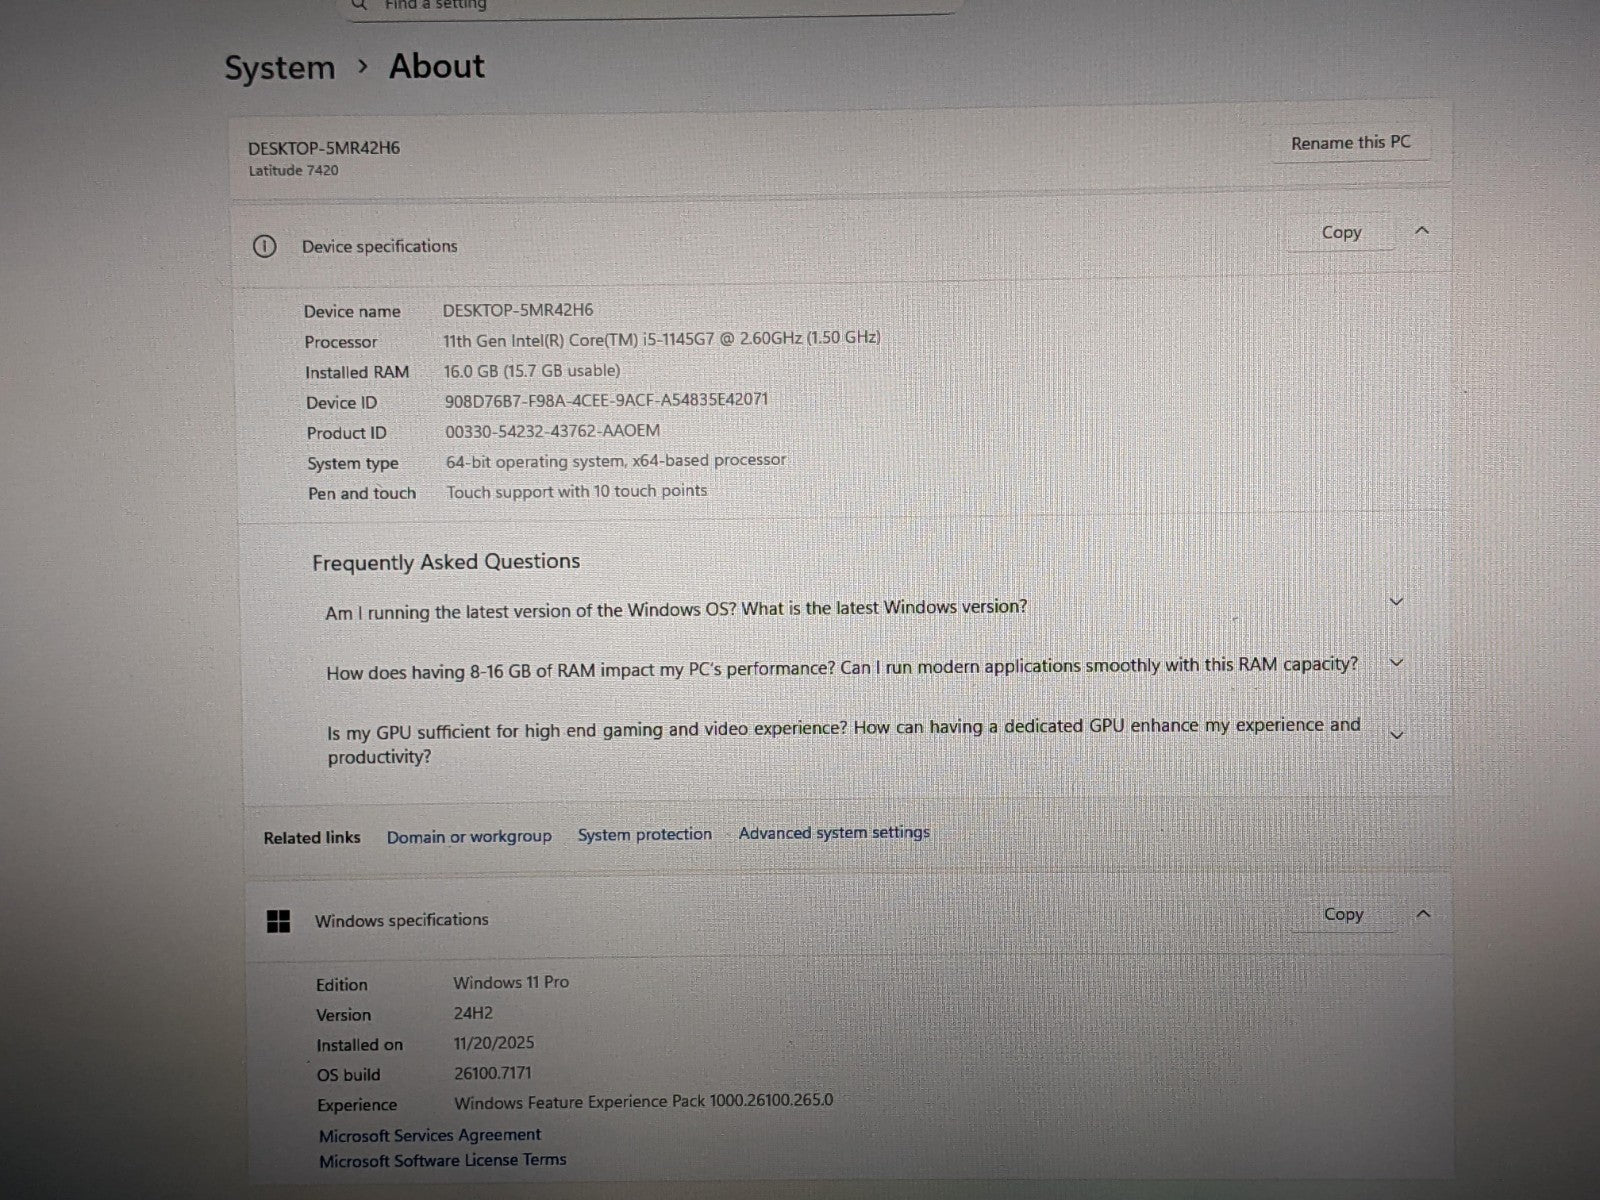Click the Windows logo icon beside Windows specifications
The image size is (1600, 1200).
click(279, 921)
